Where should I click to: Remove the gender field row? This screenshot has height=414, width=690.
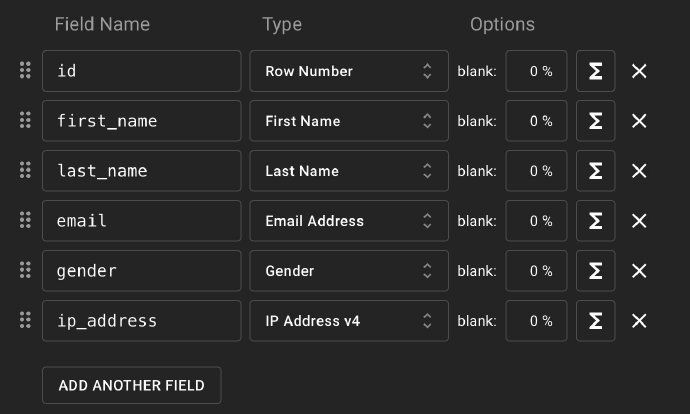click(639, 271)
